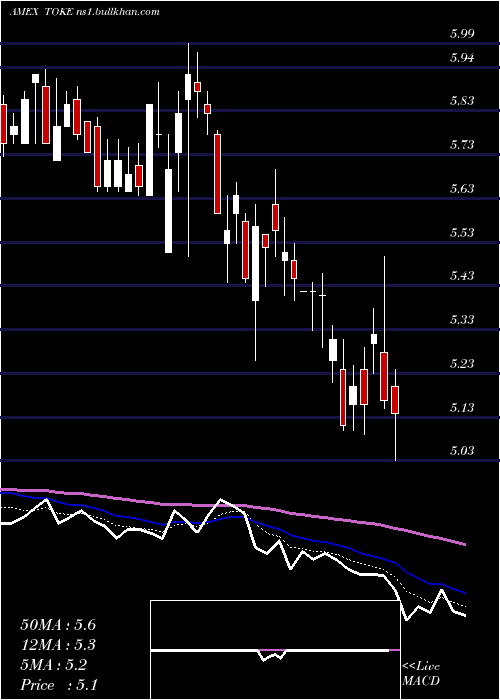The height and width of the screenshot is (700, 500).
Task: Click the 5.43 price axis label
Action: 462,275
